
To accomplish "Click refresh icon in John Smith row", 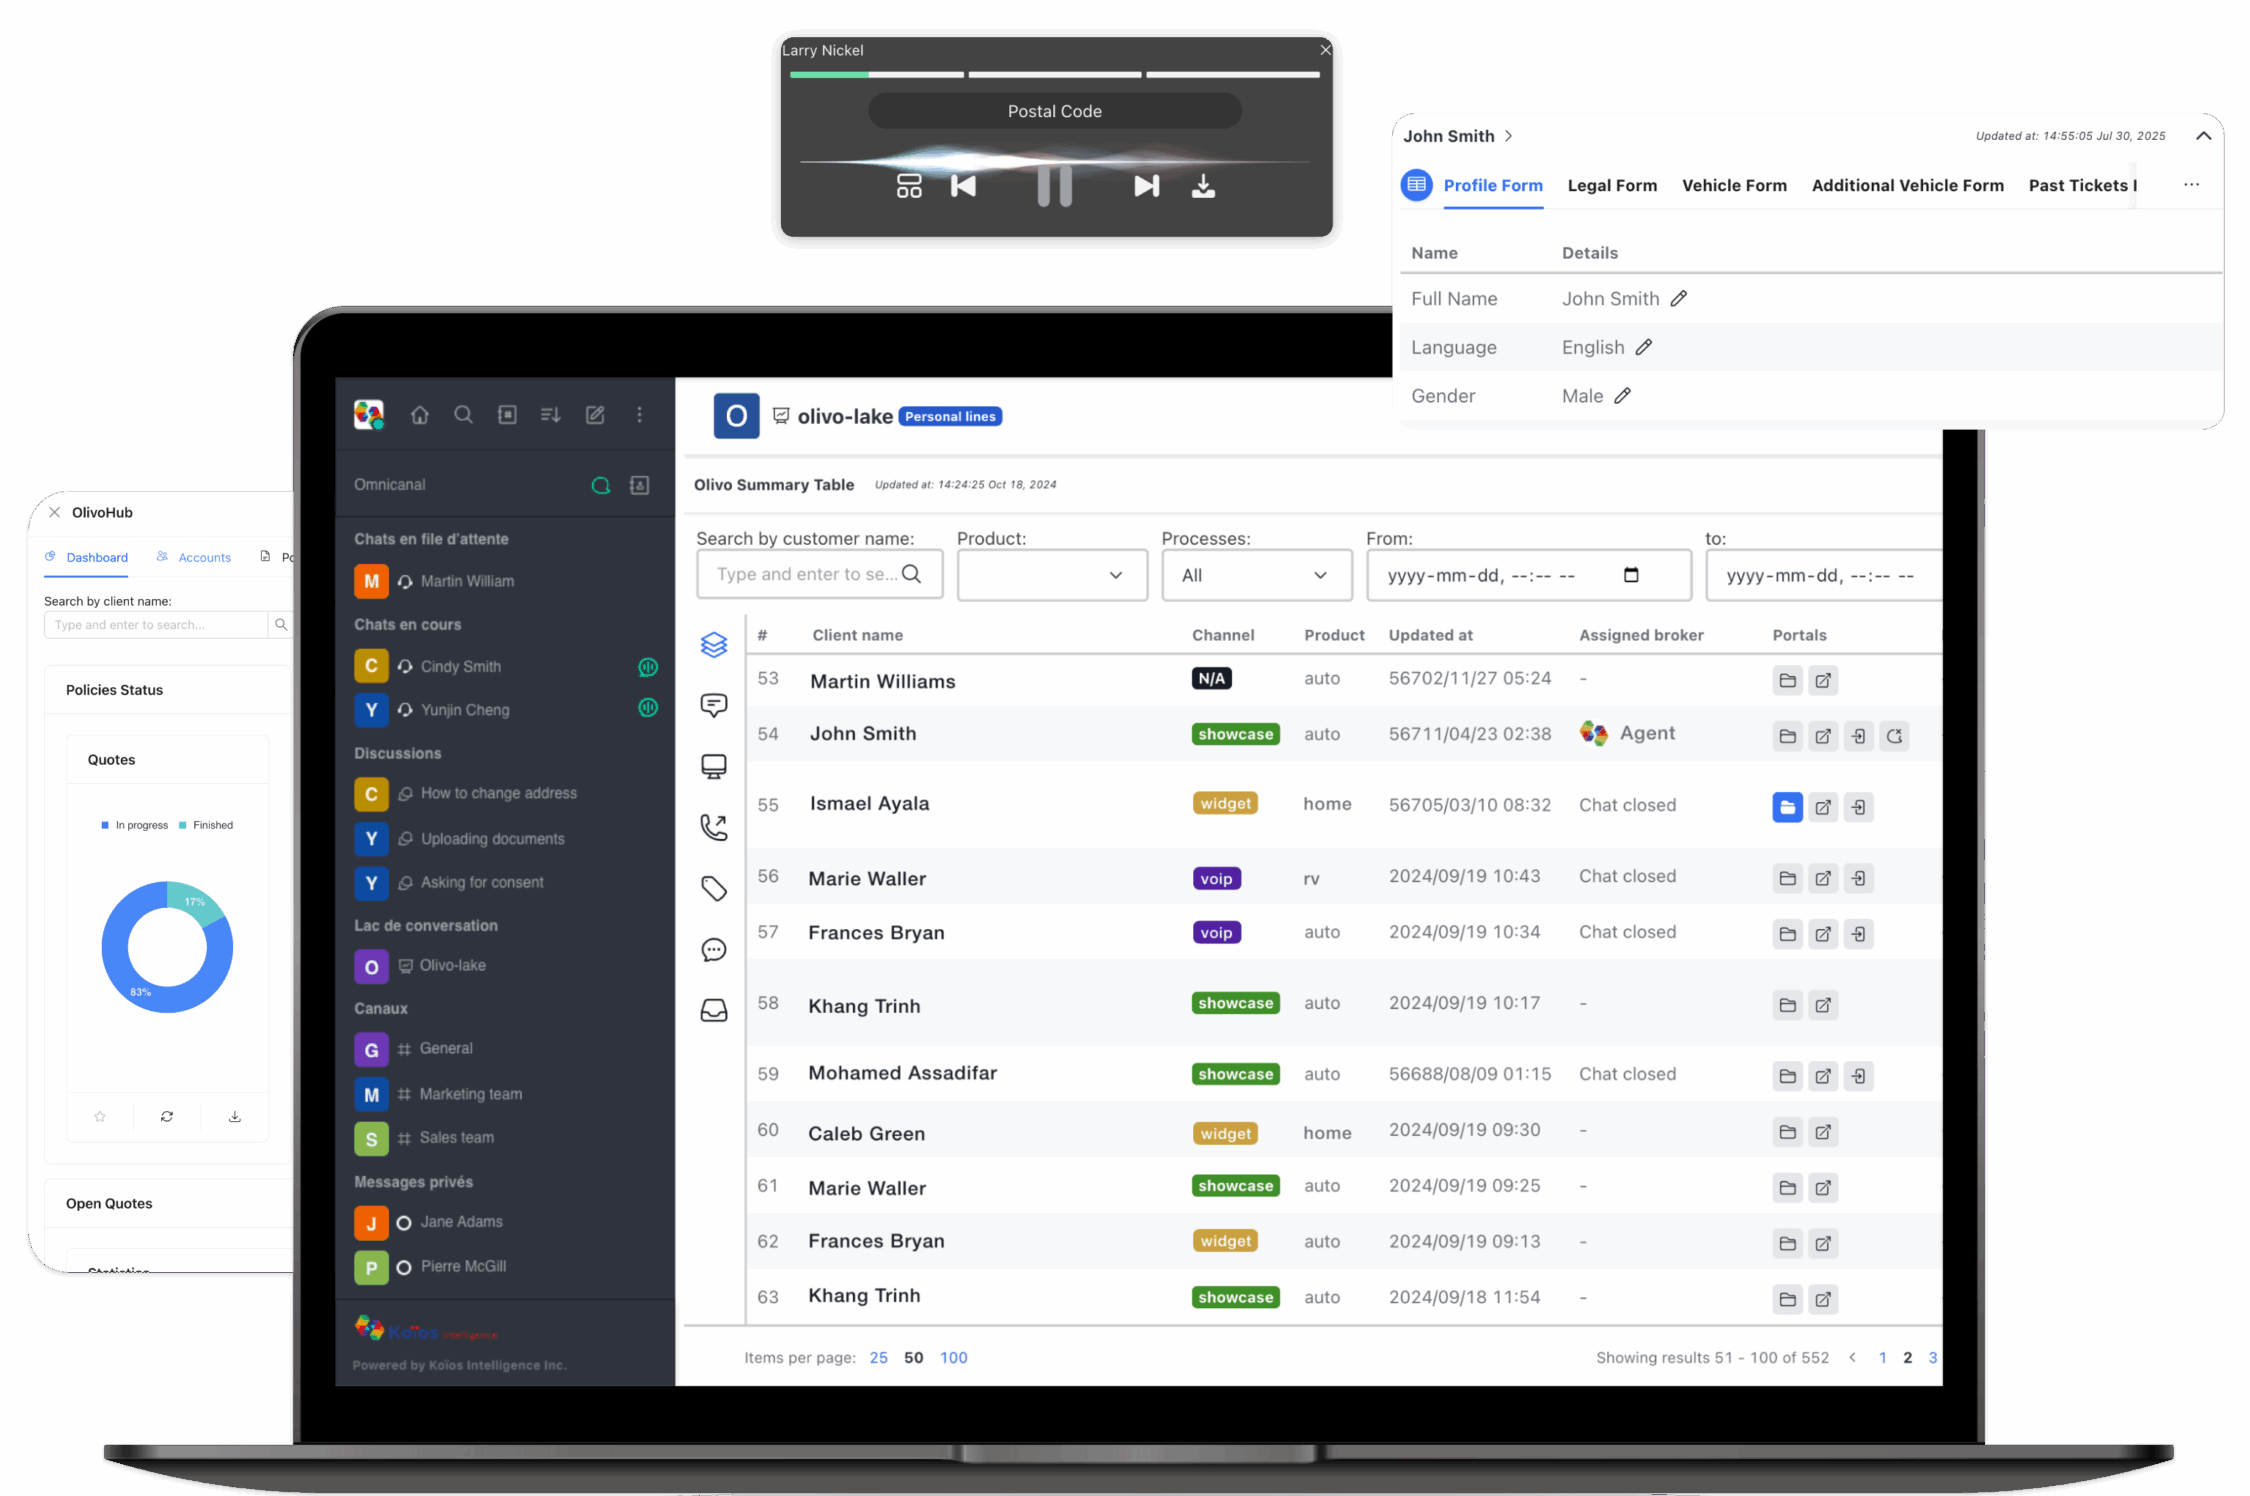I will coord(1894,736).
